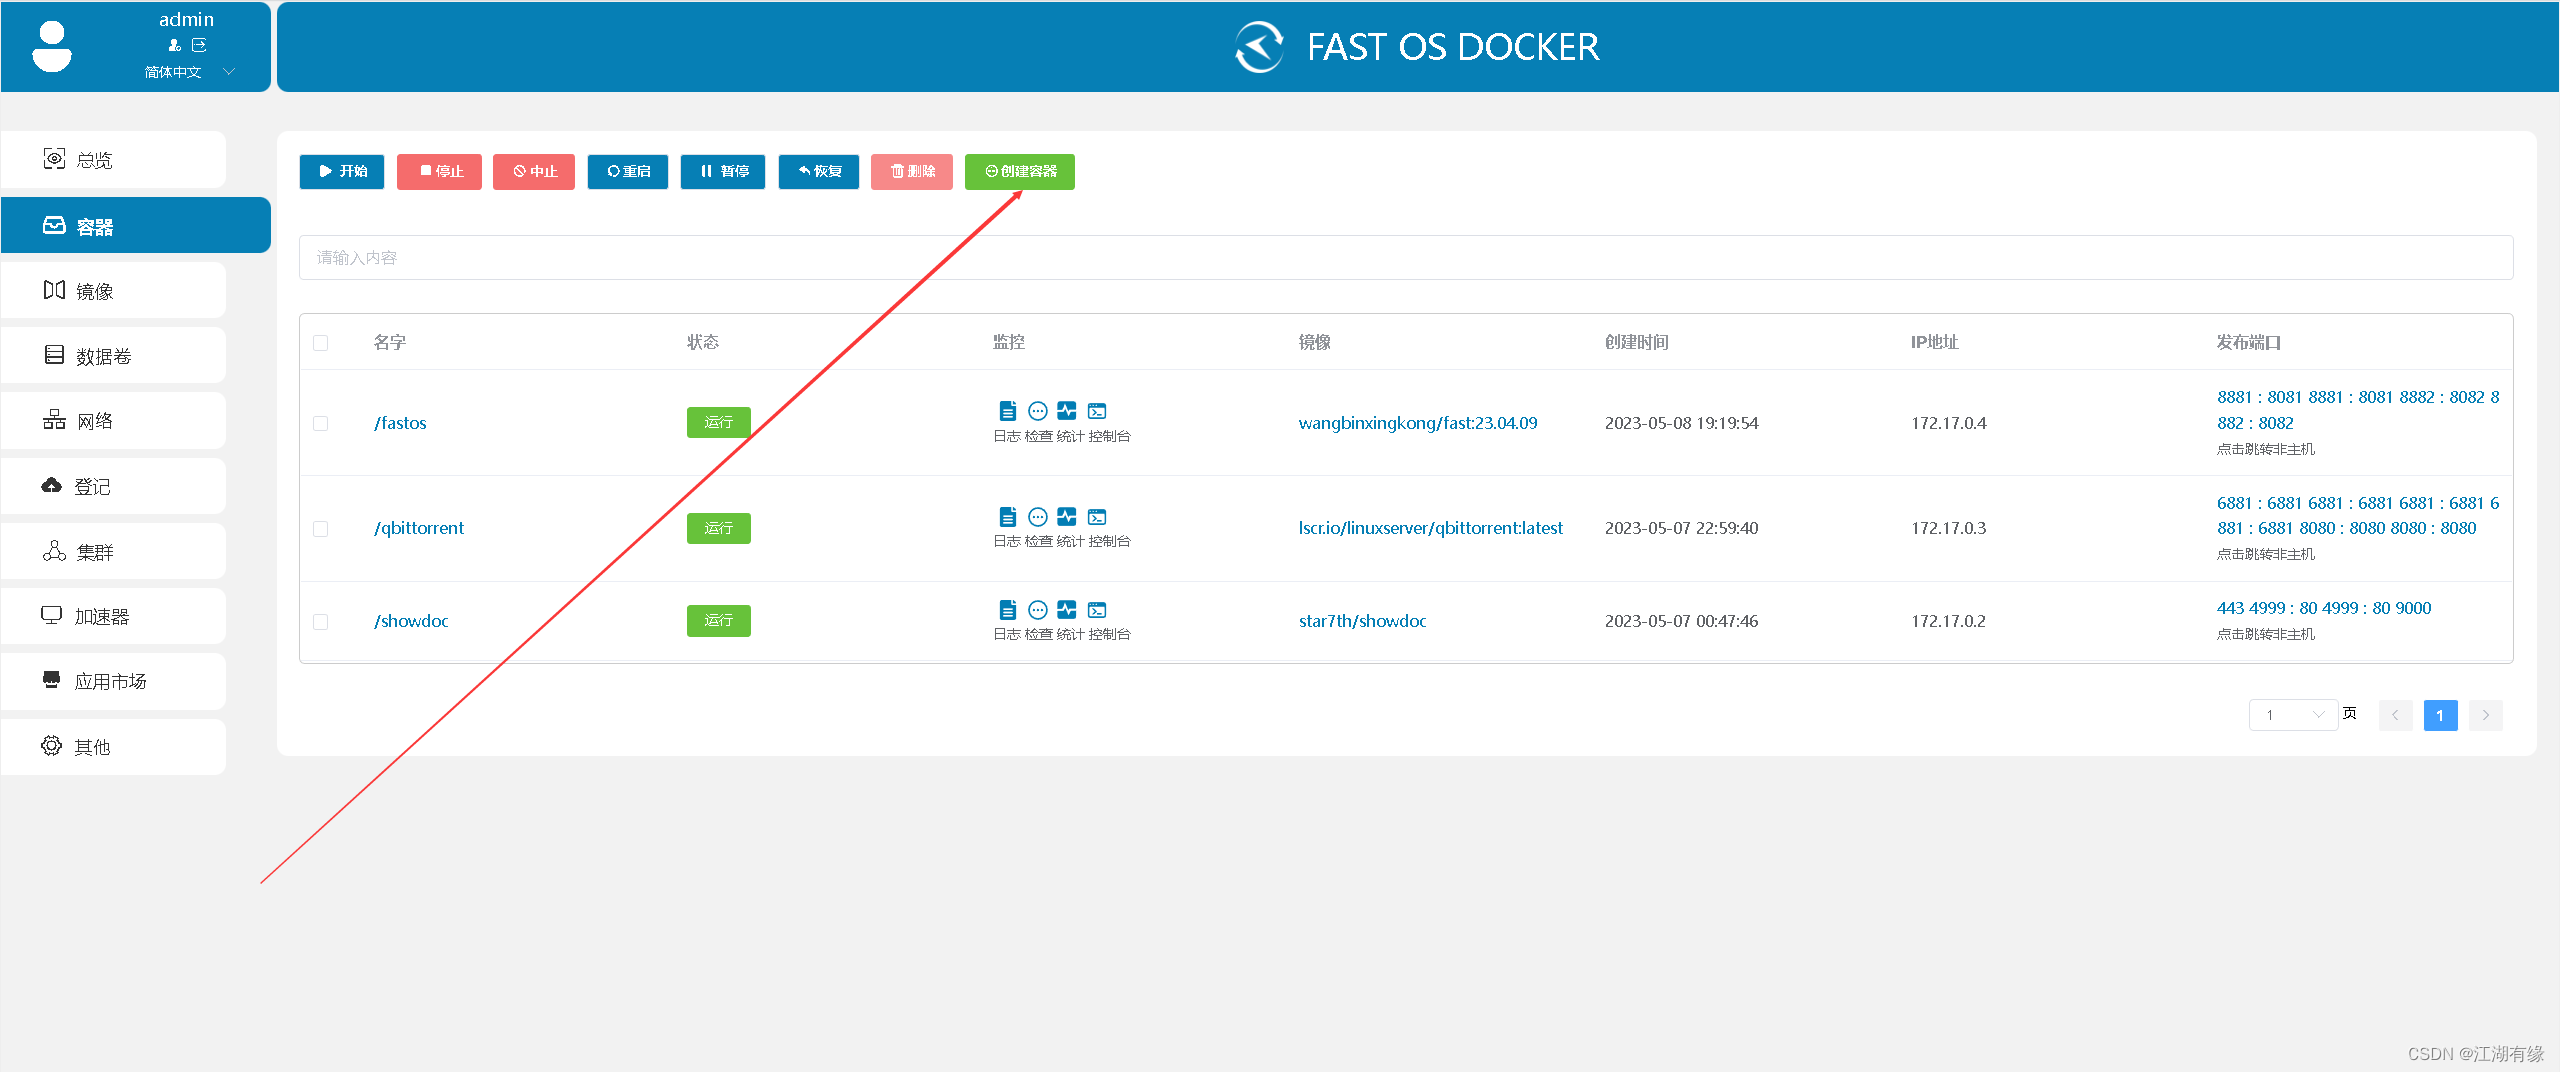
Task: Check the /qbittorrent row checkbox
Action: (321, 529)
